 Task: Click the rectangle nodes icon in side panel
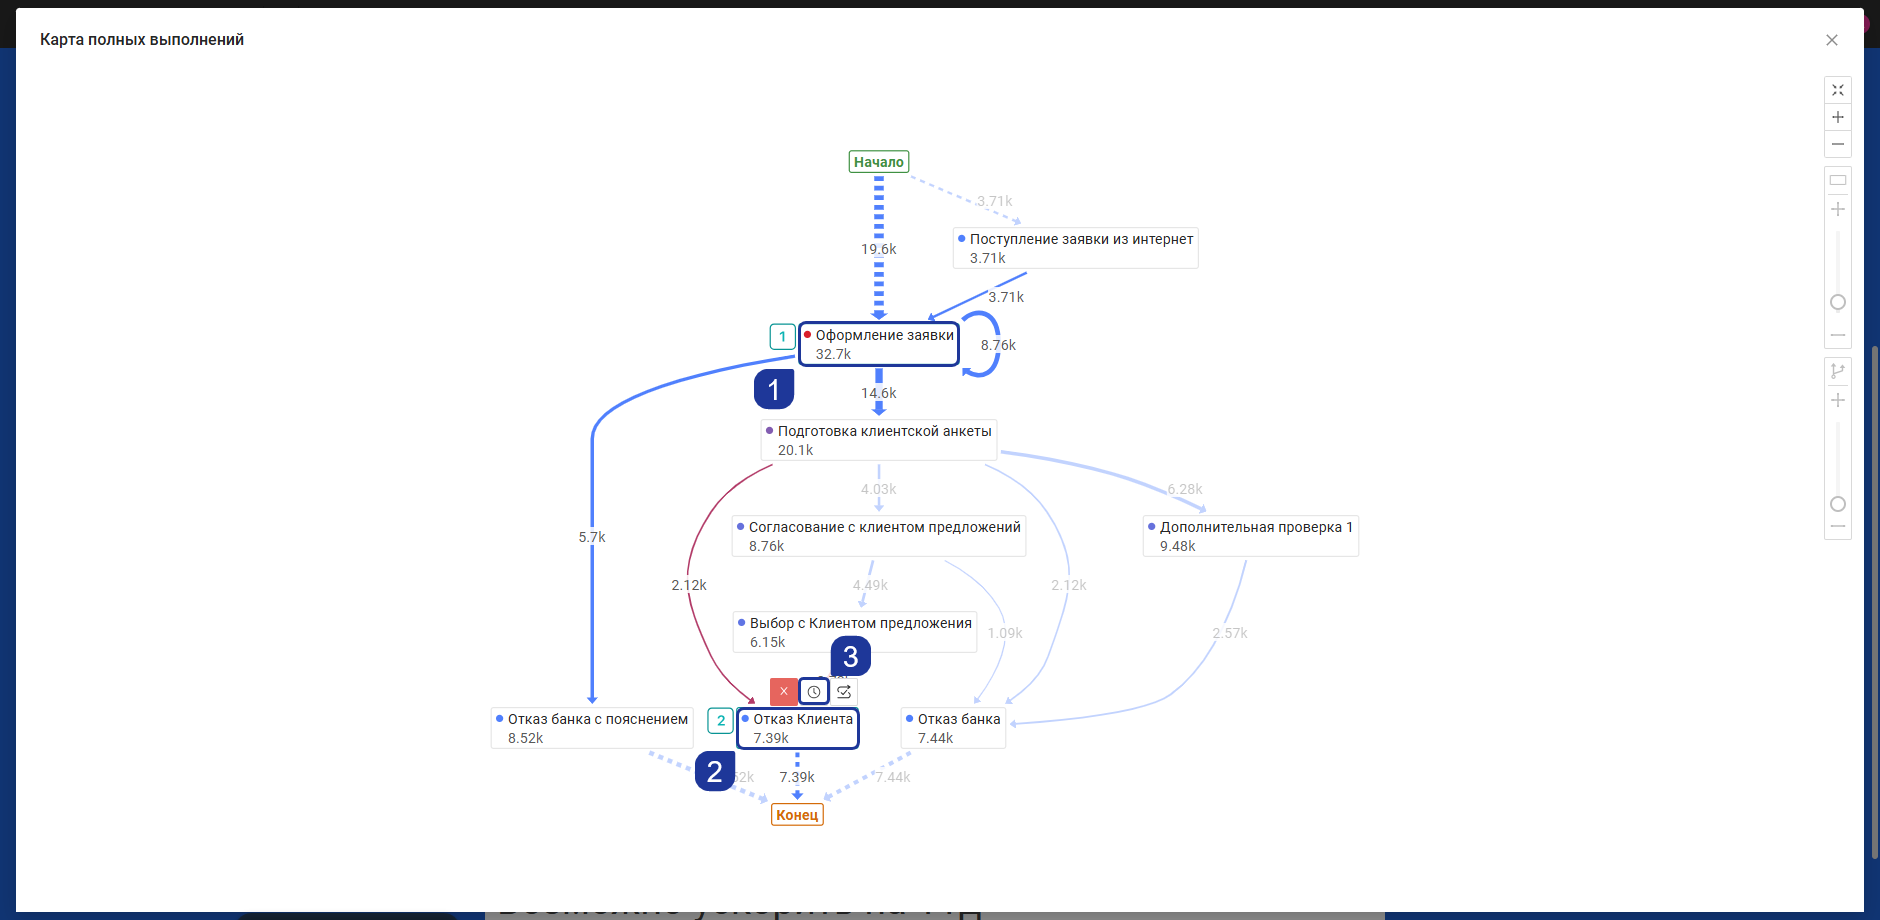pyautogui.click(x=1838, y=180)
